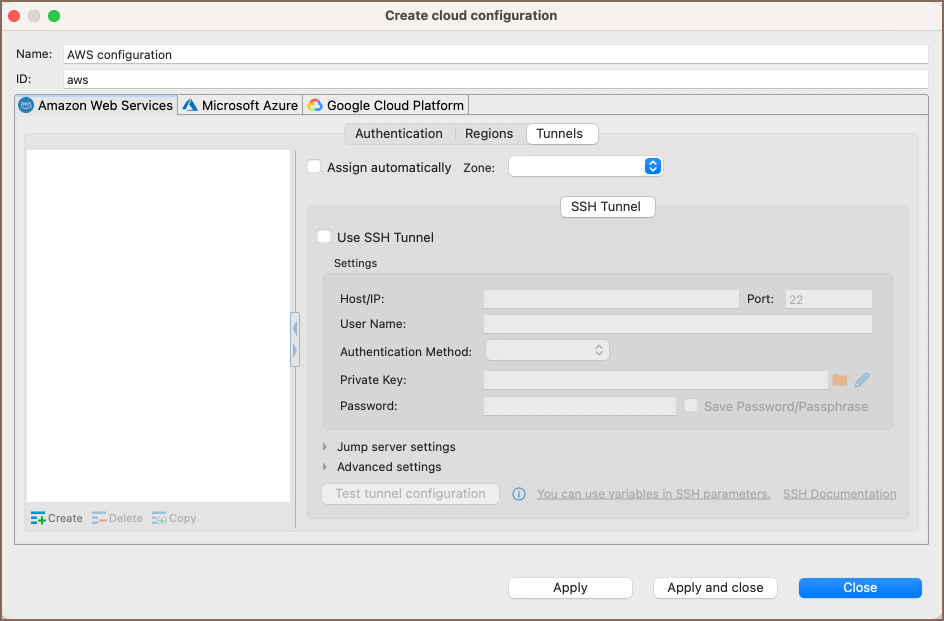Switch to the Microsoft Azure tab
944x621 pixels.
click(240, 105)
